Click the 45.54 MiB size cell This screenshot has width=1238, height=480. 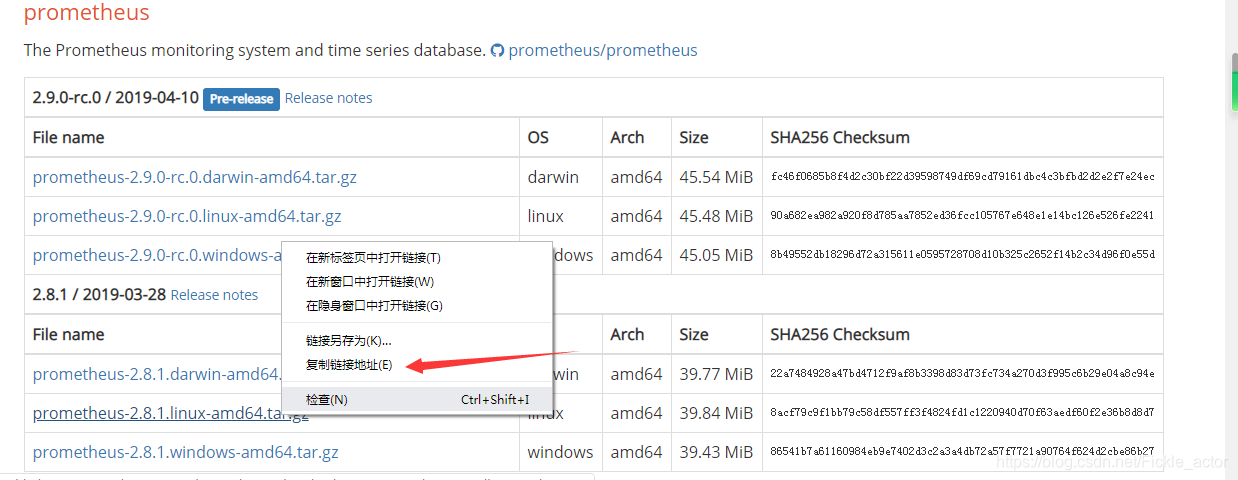716,177
